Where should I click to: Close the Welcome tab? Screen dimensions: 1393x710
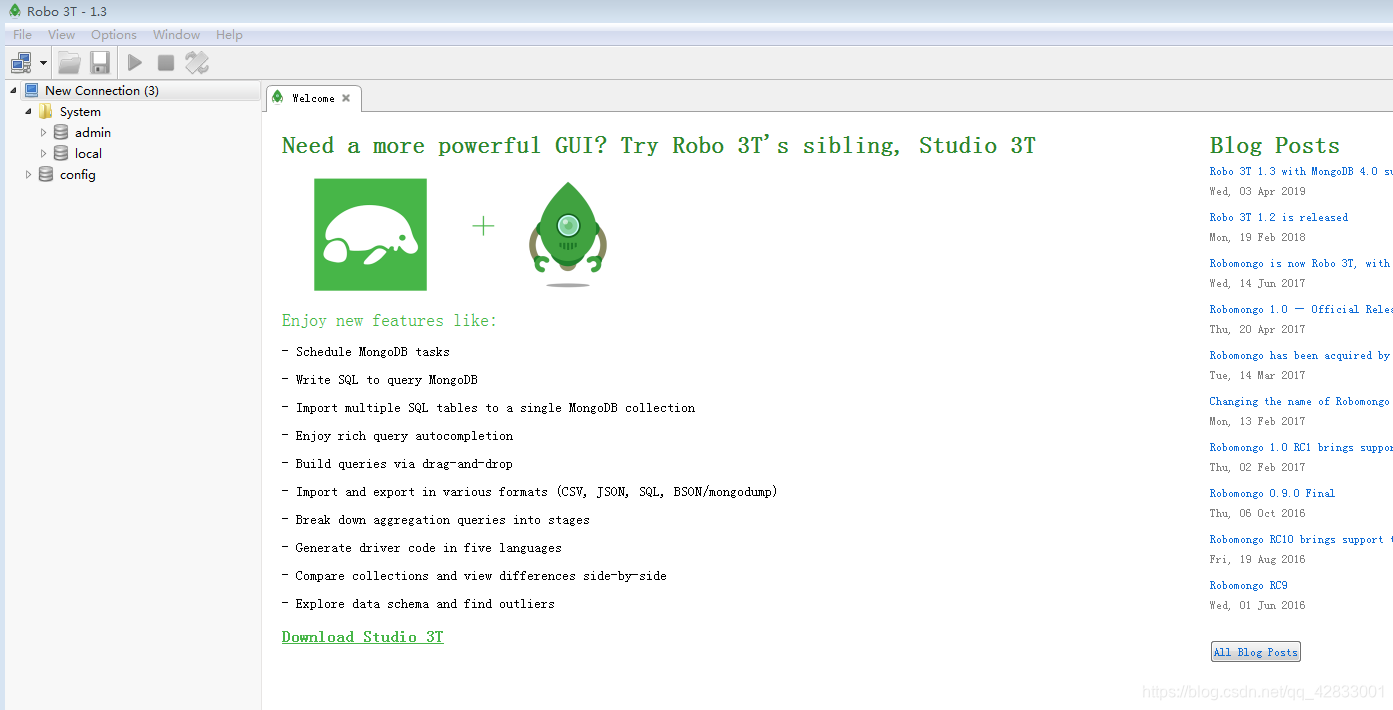pyautogui.click(x=346, y=98)
